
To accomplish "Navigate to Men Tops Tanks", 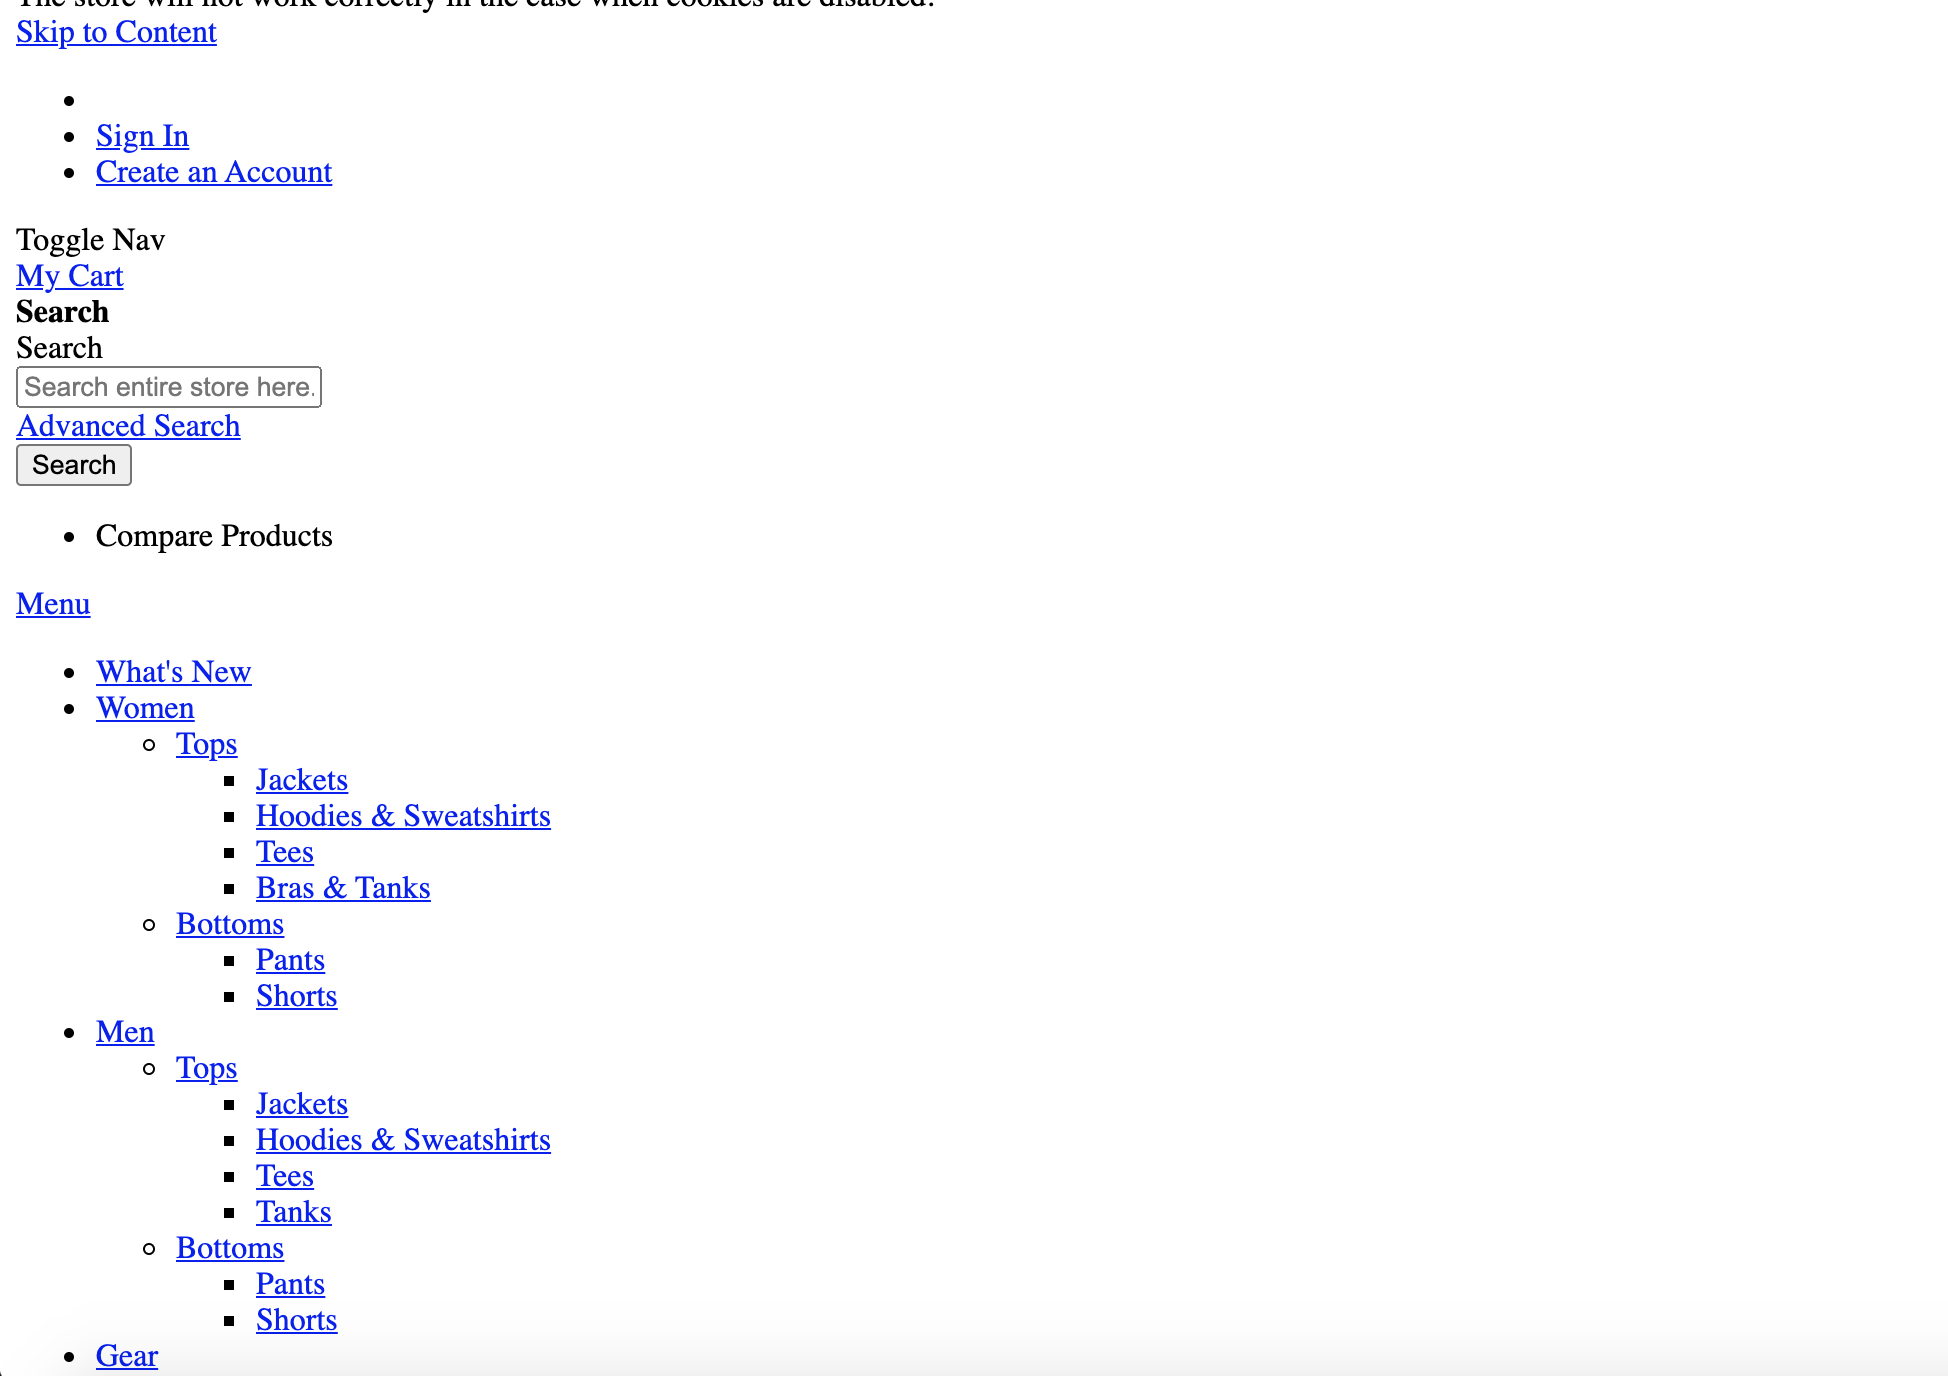I will click(x=293, y=1211).
